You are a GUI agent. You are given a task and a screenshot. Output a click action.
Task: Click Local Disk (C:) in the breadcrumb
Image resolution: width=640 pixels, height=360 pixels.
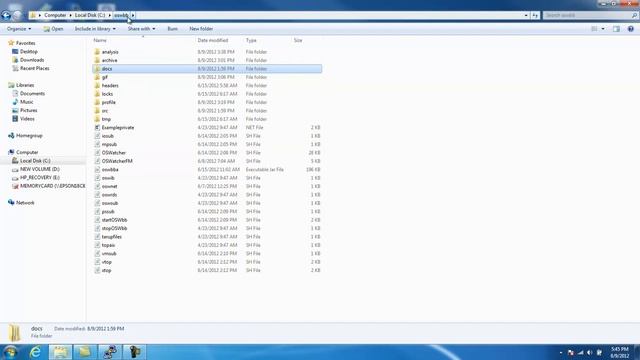pyautogui.click(x=90, y=15)
